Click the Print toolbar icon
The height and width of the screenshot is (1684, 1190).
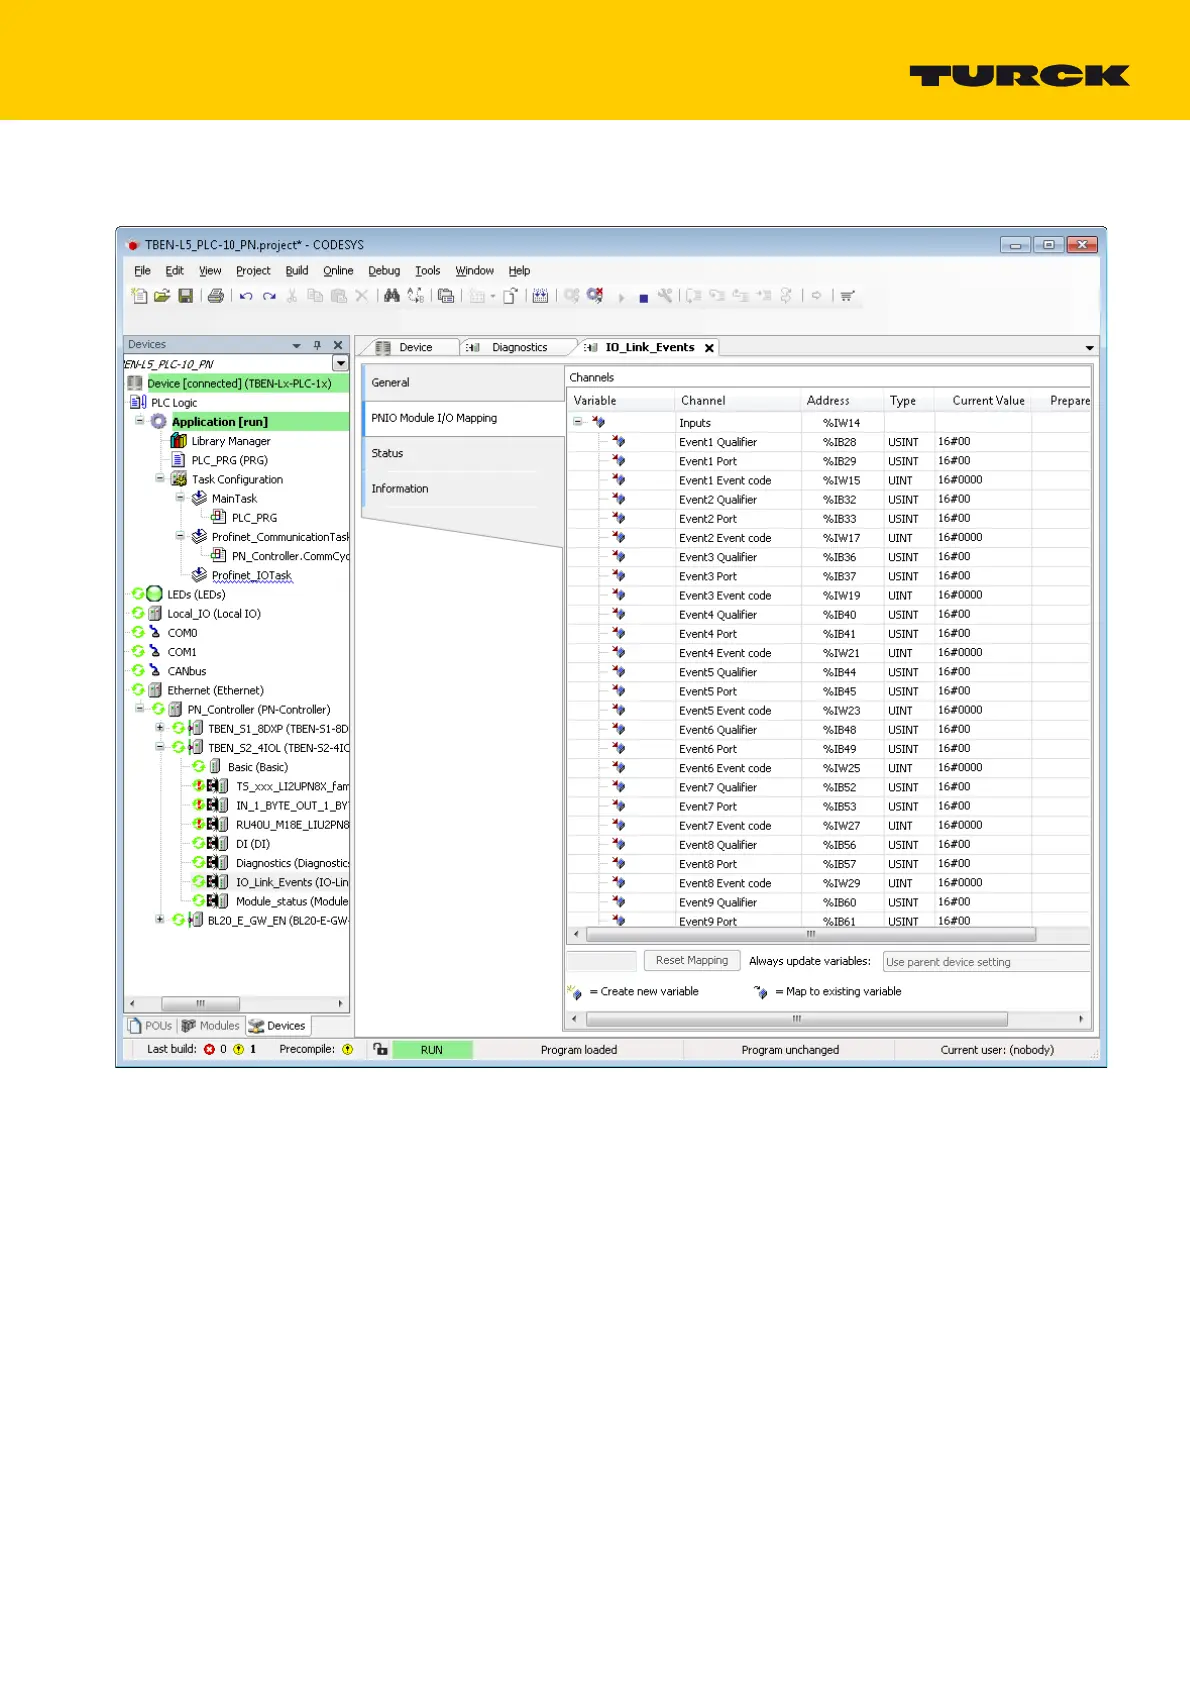215,296
